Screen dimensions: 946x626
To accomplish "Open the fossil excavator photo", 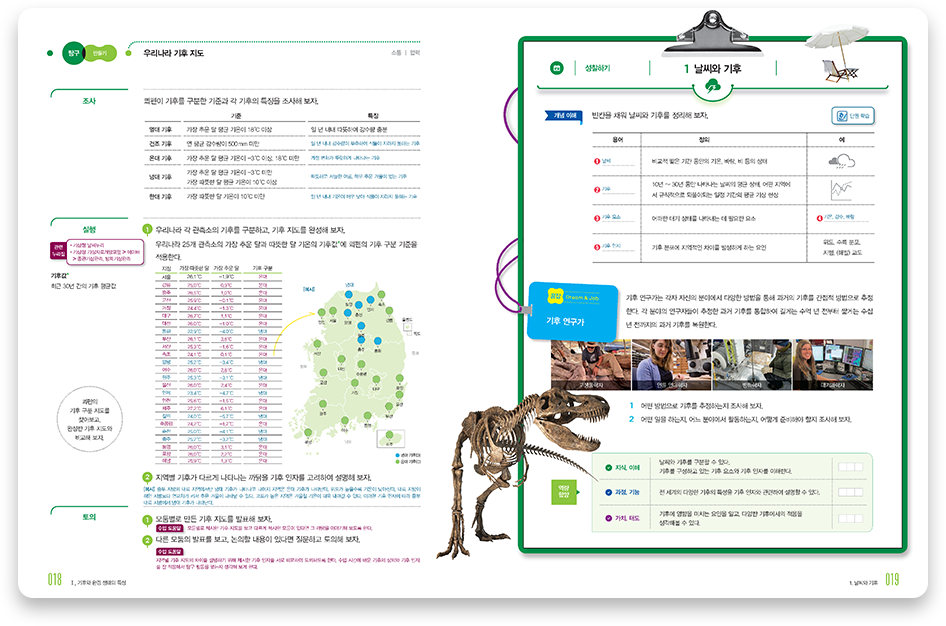I will pyautogui.click(x=591, y=364).
